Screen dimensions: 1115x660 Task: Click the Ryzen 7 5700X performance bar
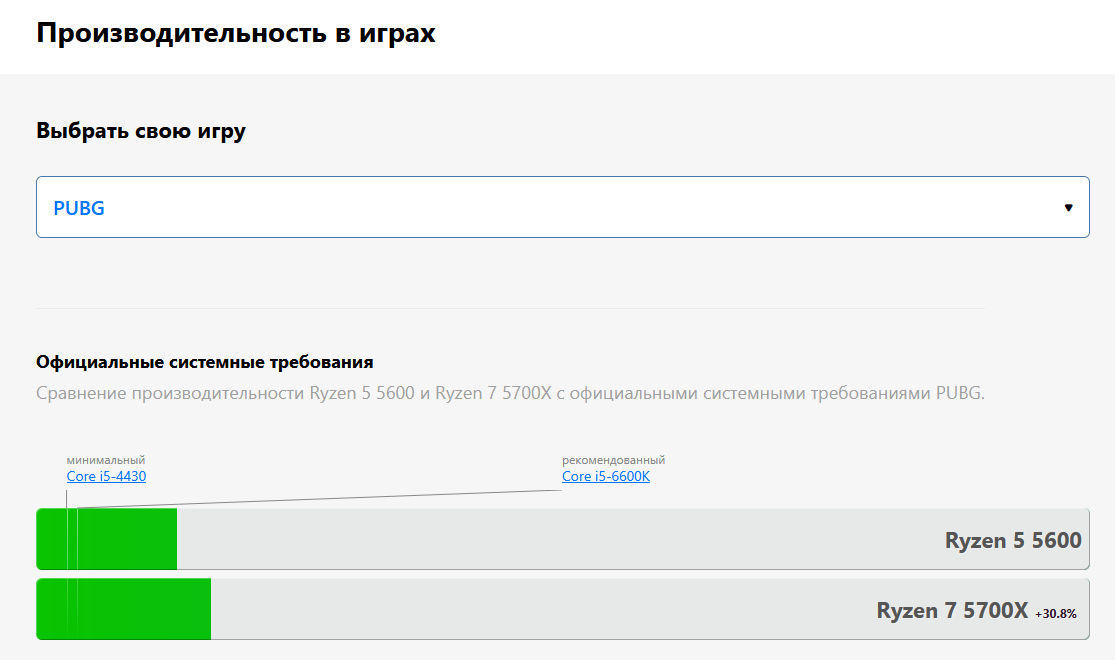562,610
